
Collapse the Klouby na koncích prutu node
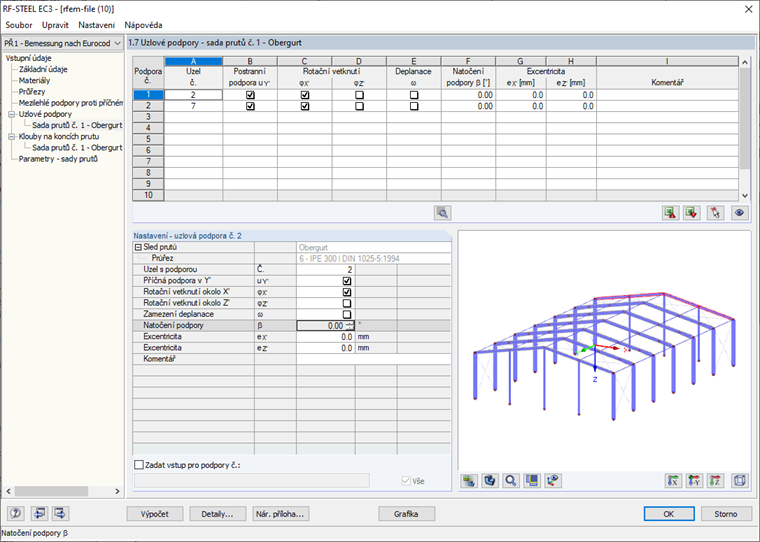coord(12,137)
